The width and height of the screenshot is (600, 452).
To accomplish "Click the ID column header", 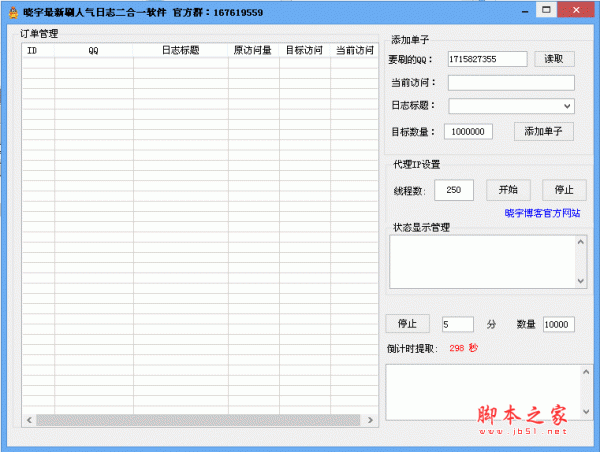I will pyautogui.click(x=38, y=51).
